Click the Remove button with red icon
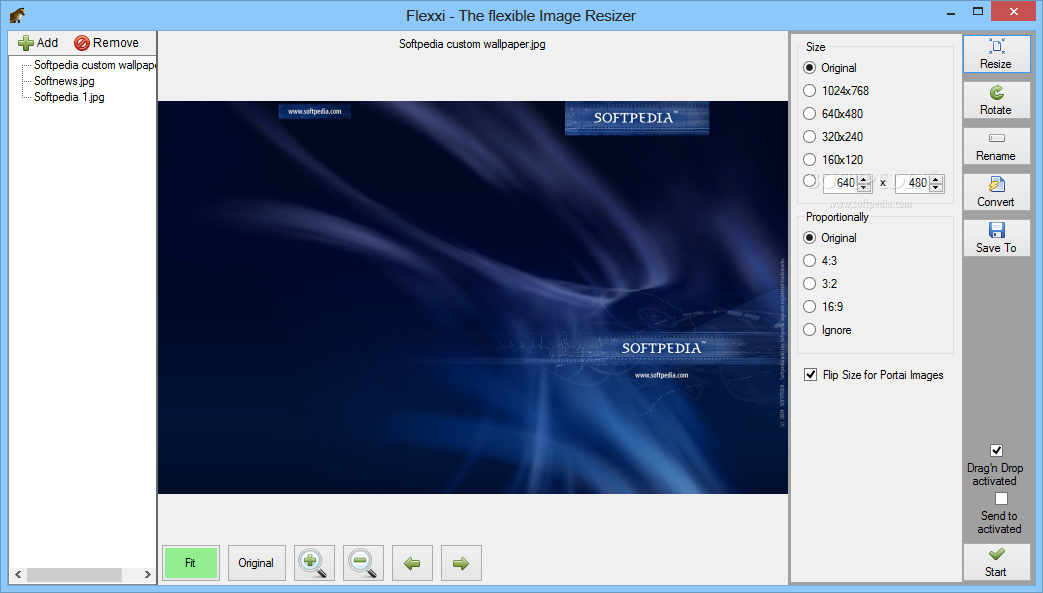This screenshot has height=593, width=1043. pos(106,43)
